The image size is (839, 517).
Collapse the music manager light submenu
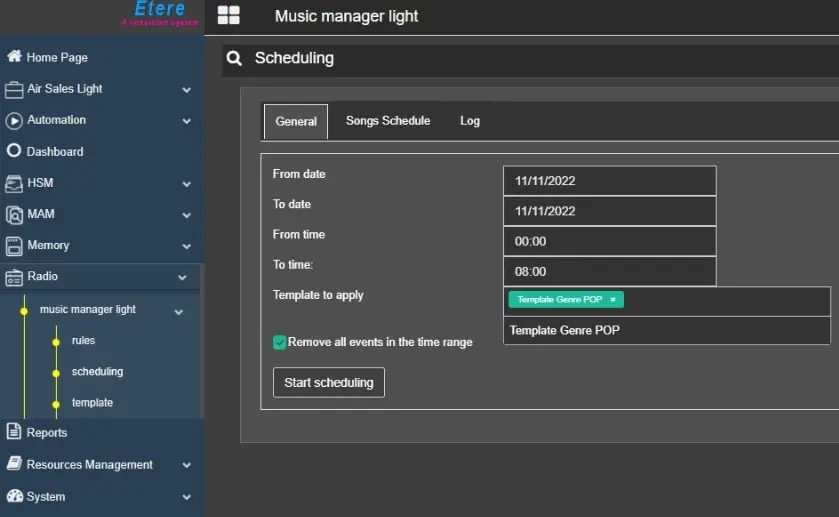(179, 311)
